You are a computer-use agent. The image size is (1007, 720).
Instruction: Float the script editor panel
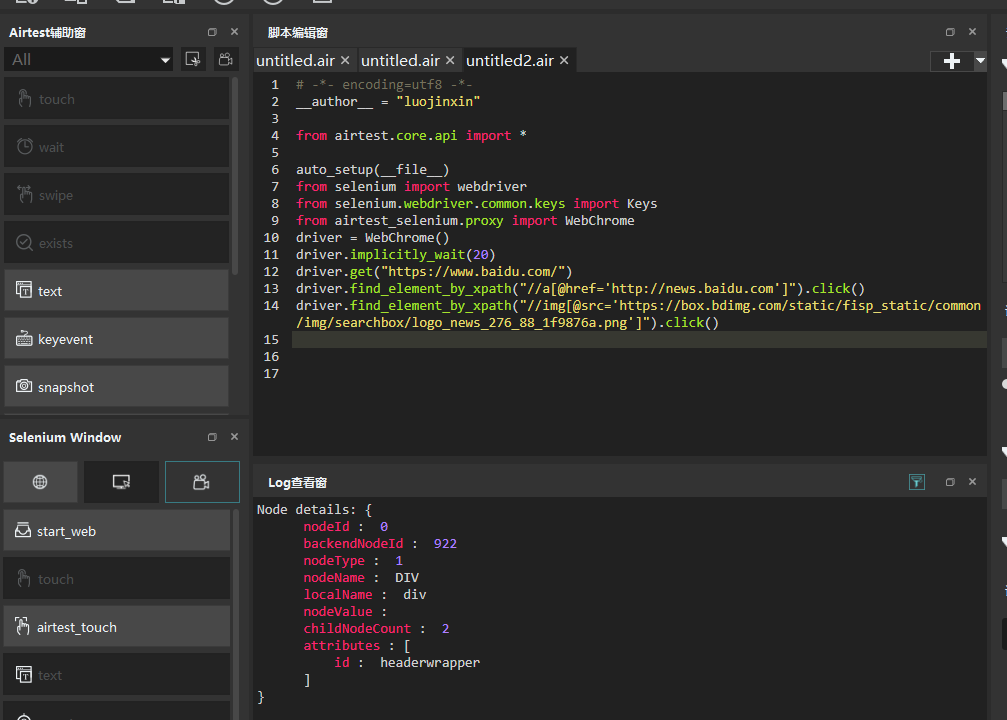[950, 31]
